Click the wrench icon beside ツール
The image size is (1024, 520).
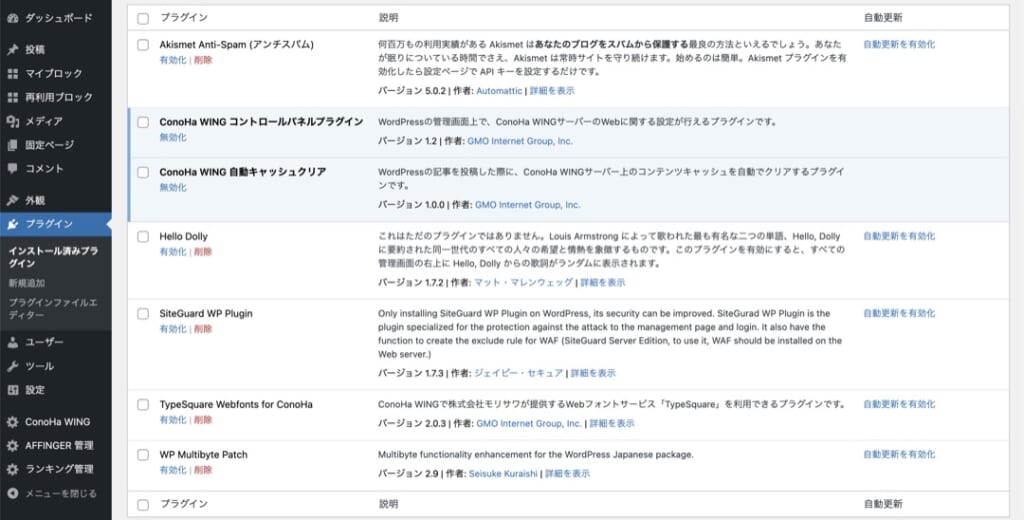[12, 366]
